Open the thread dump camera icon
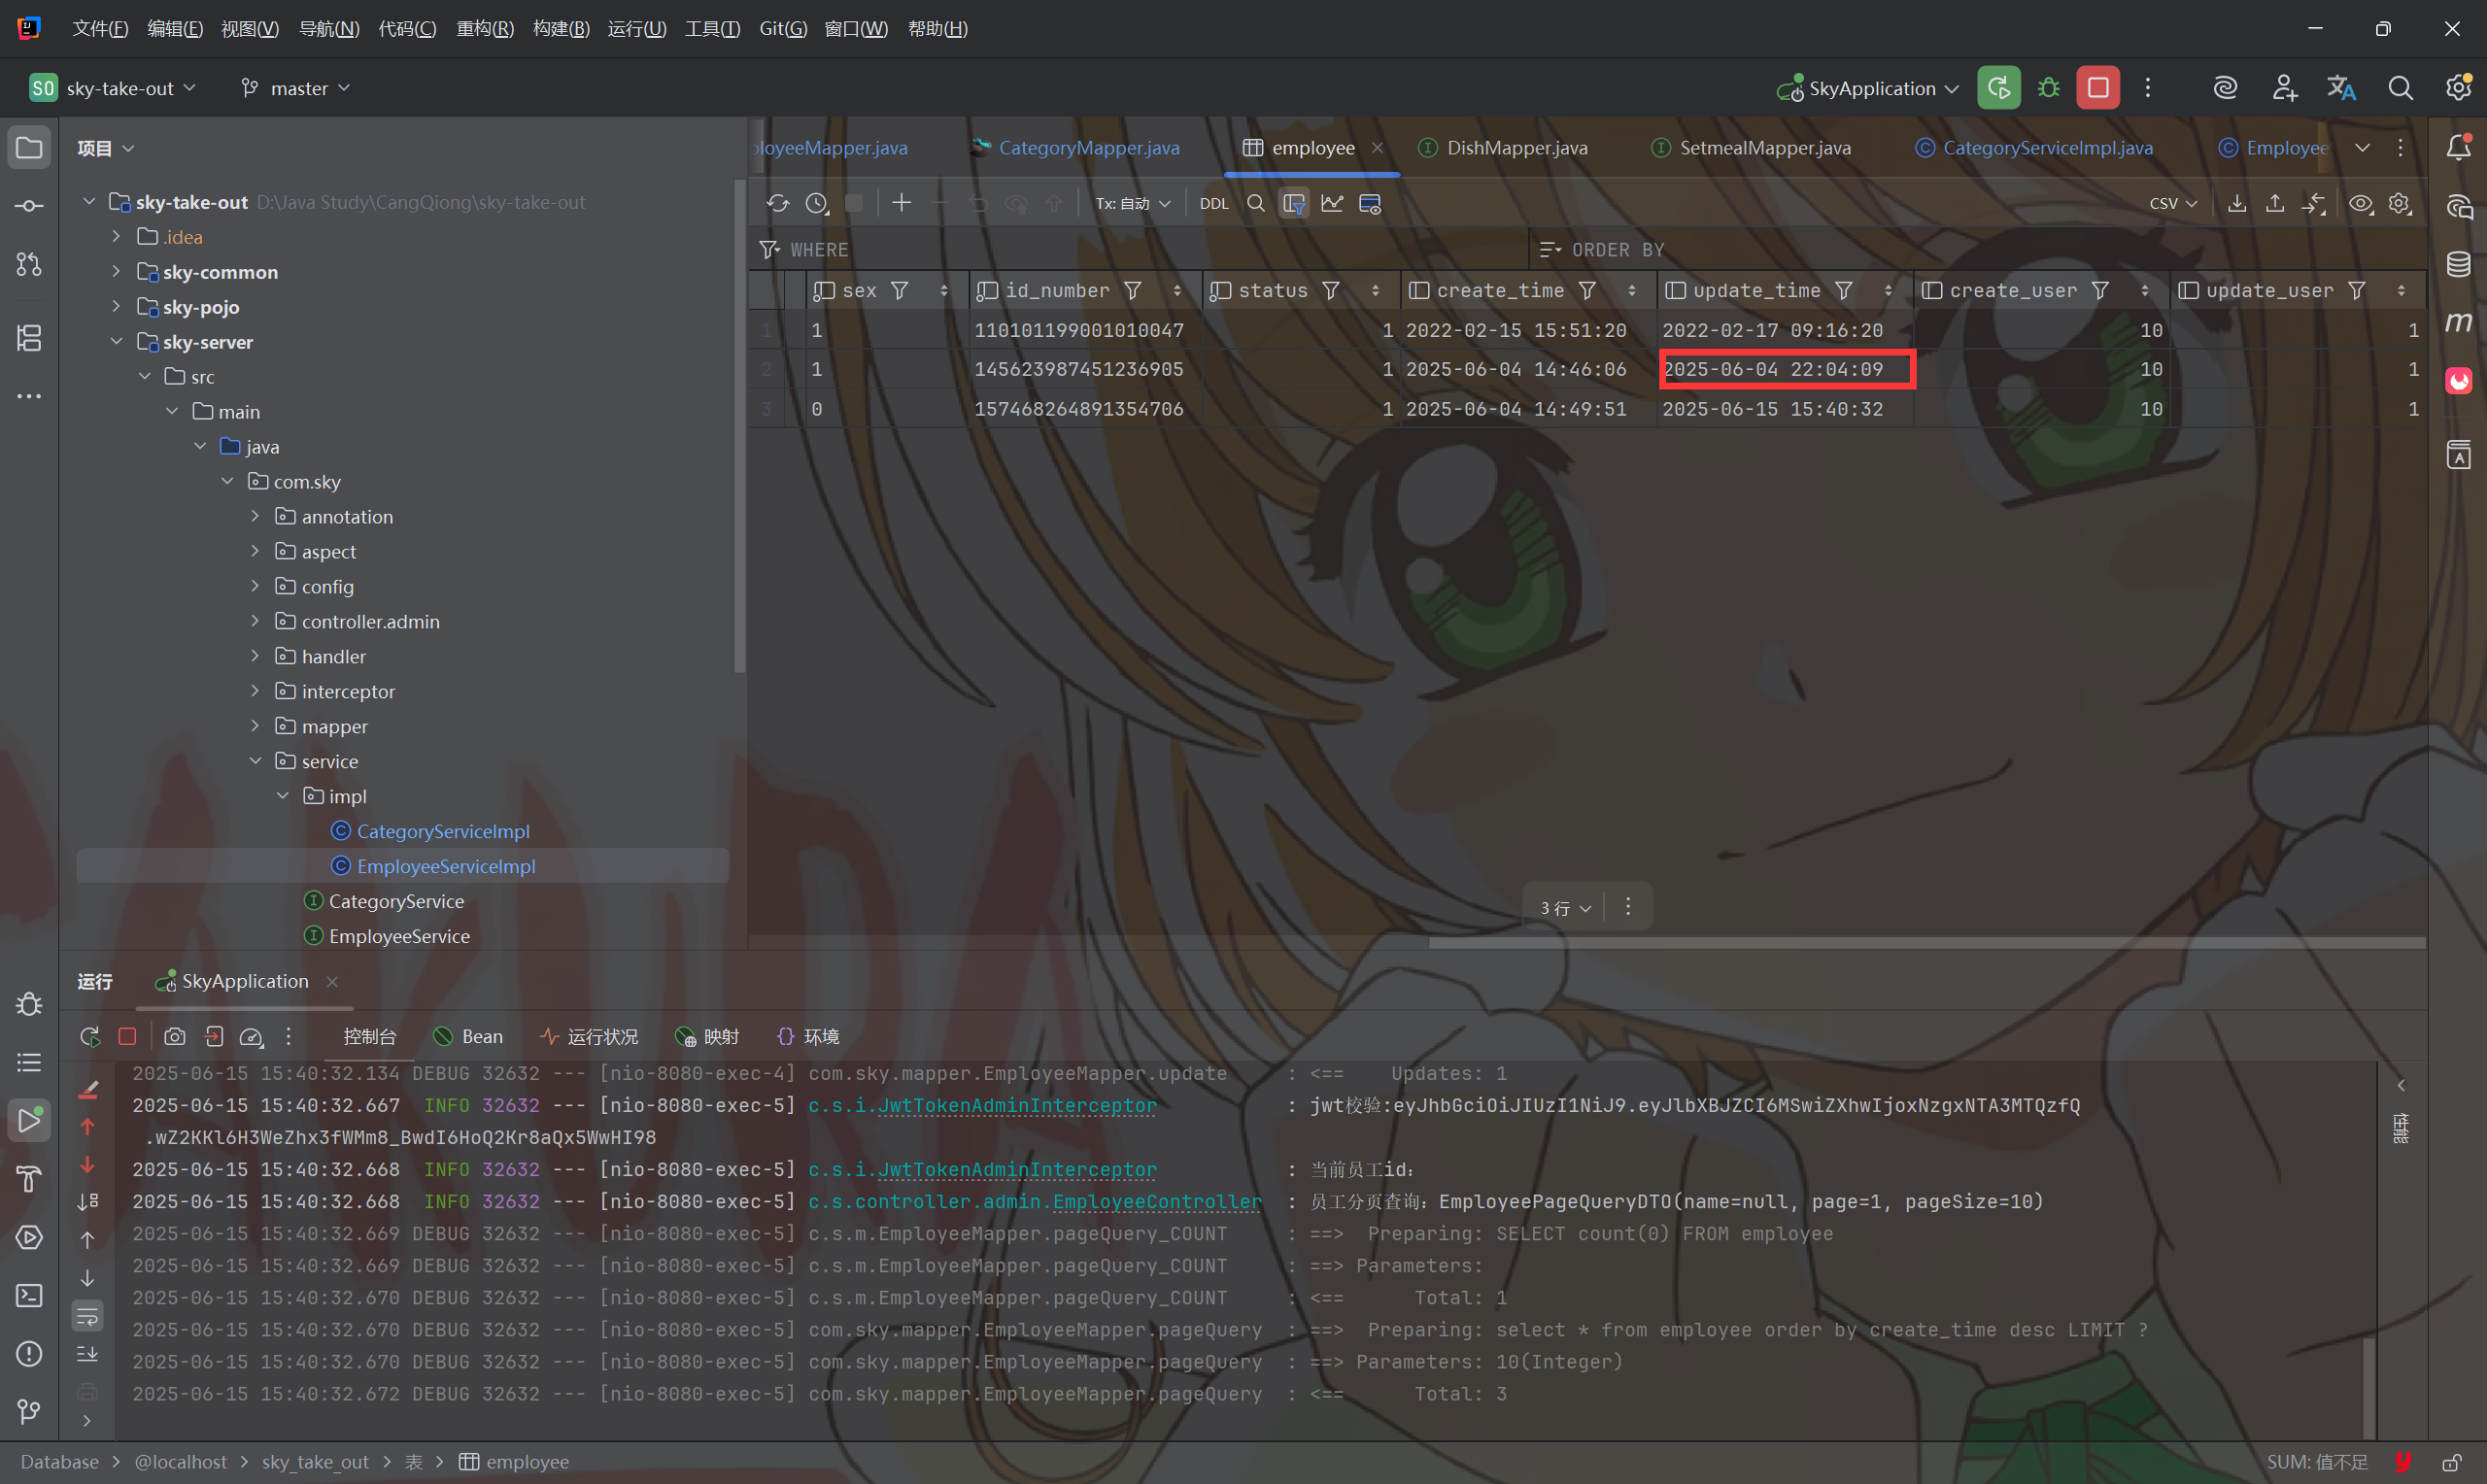The height and width of the screenshot is (1484, 2487). tap(174, 1037)
